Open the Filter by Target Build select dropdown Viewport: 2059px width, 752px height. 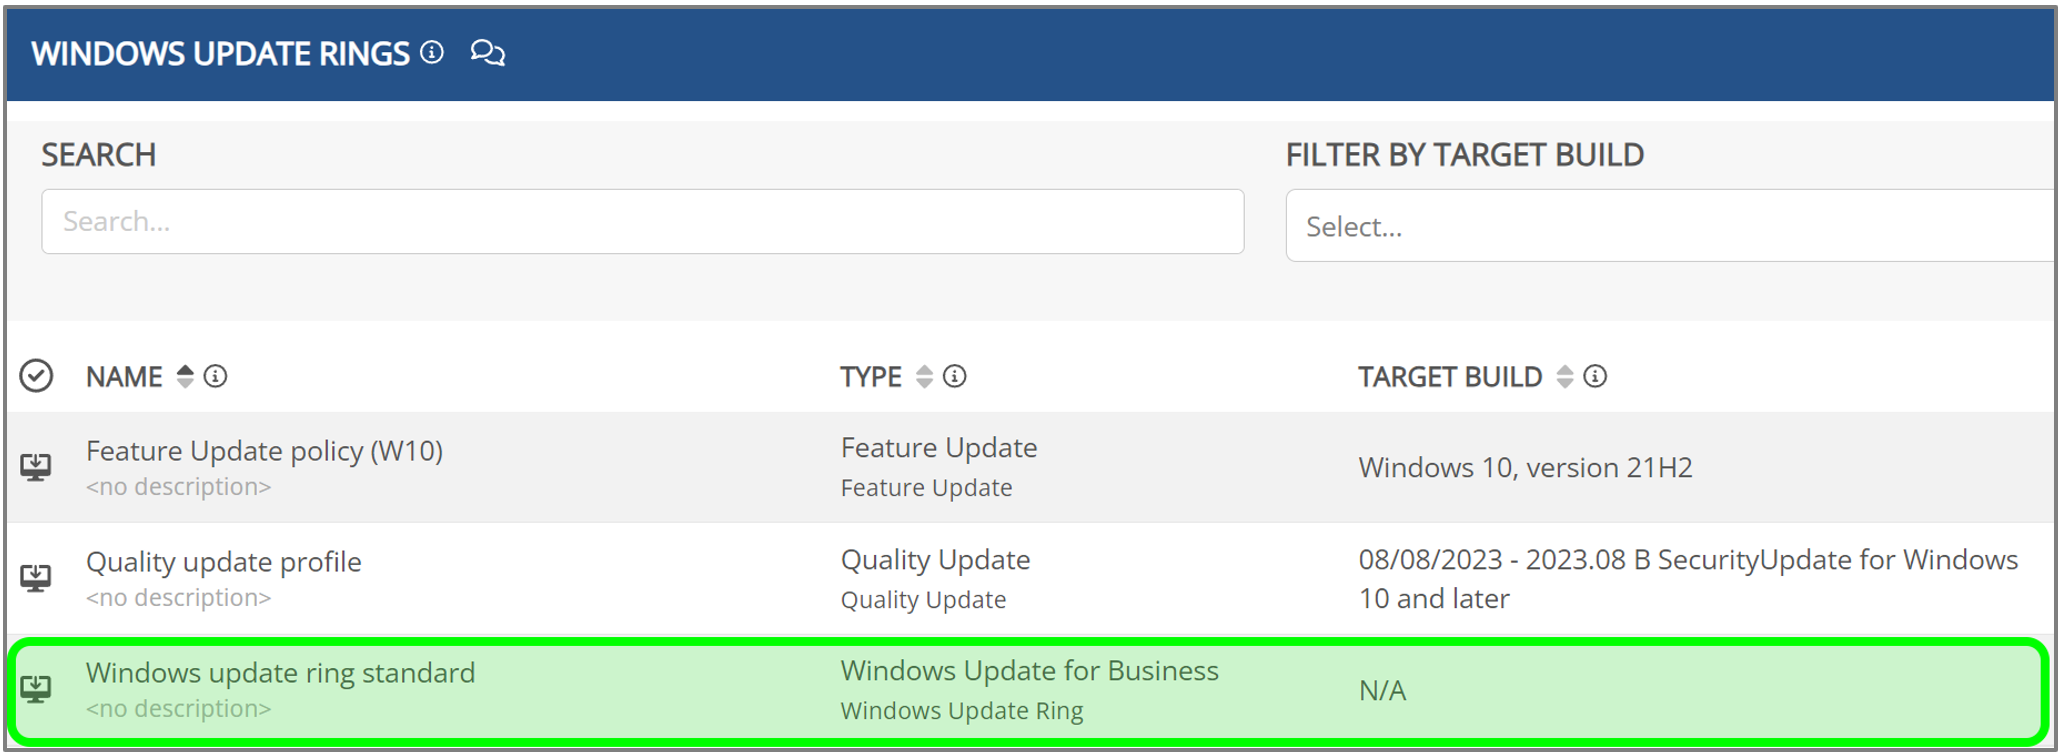(1668, 226)
